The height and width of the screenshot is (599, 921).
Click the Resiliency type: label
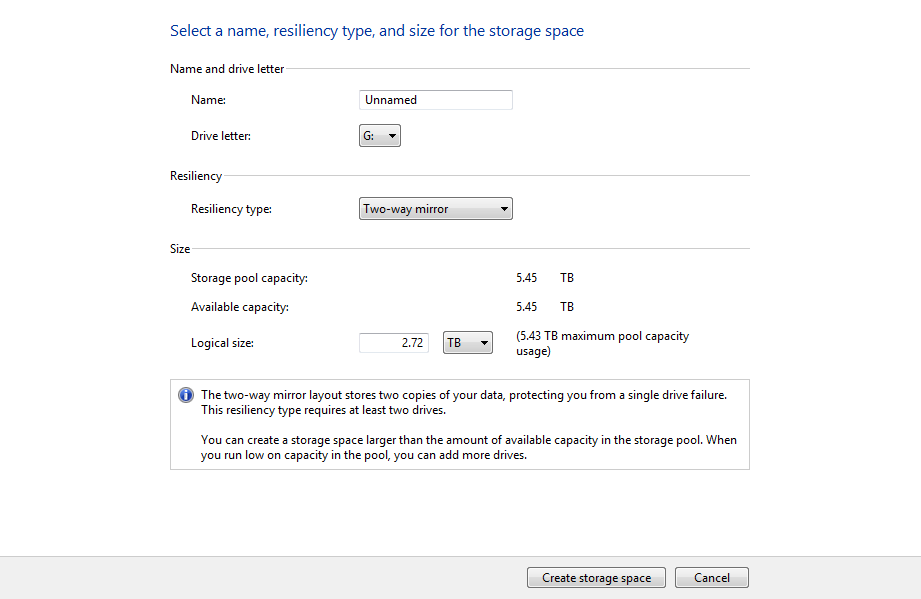coord(231,209)
